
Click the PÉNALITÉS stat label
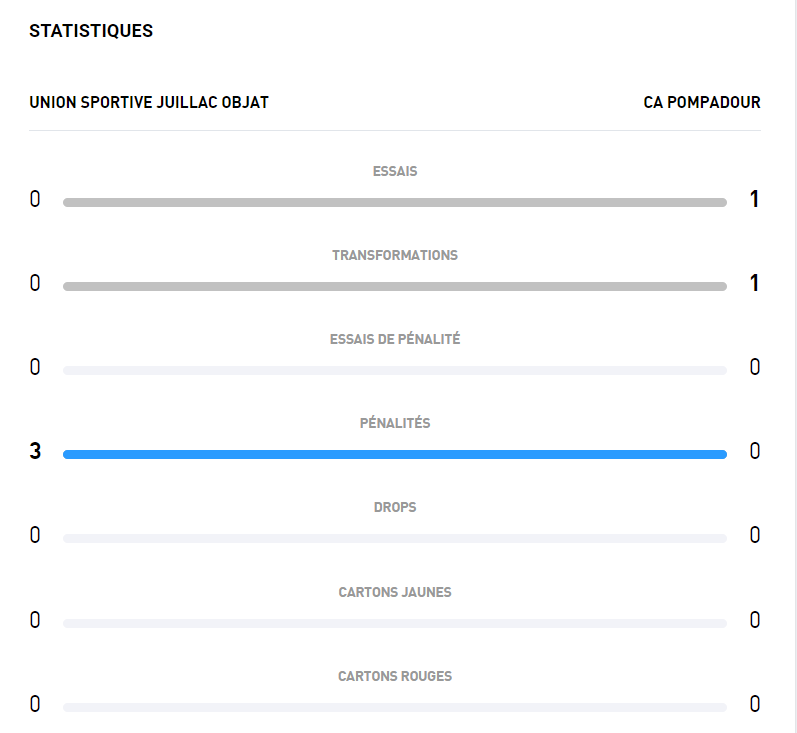[x=395, y=423]
